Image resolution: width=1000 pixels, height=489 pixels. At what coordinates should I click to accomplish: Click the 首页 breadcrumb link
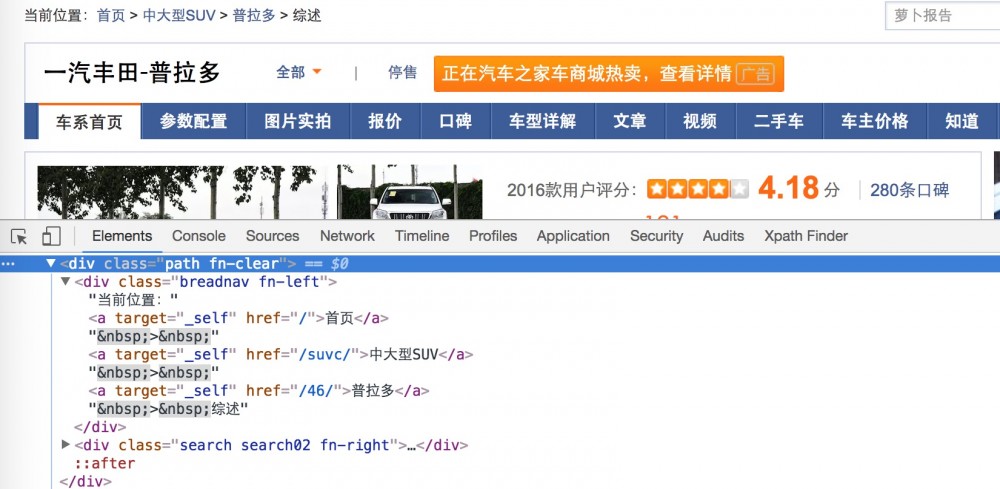(111, 15)
